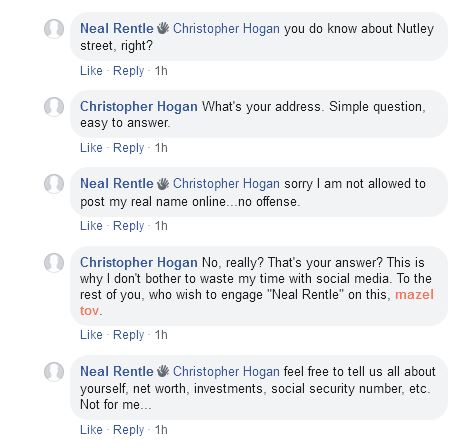The height and width of the screenshot is (447, 463).
Task: Reply to the Nutley street comment
Action: [x=128, y=71]
